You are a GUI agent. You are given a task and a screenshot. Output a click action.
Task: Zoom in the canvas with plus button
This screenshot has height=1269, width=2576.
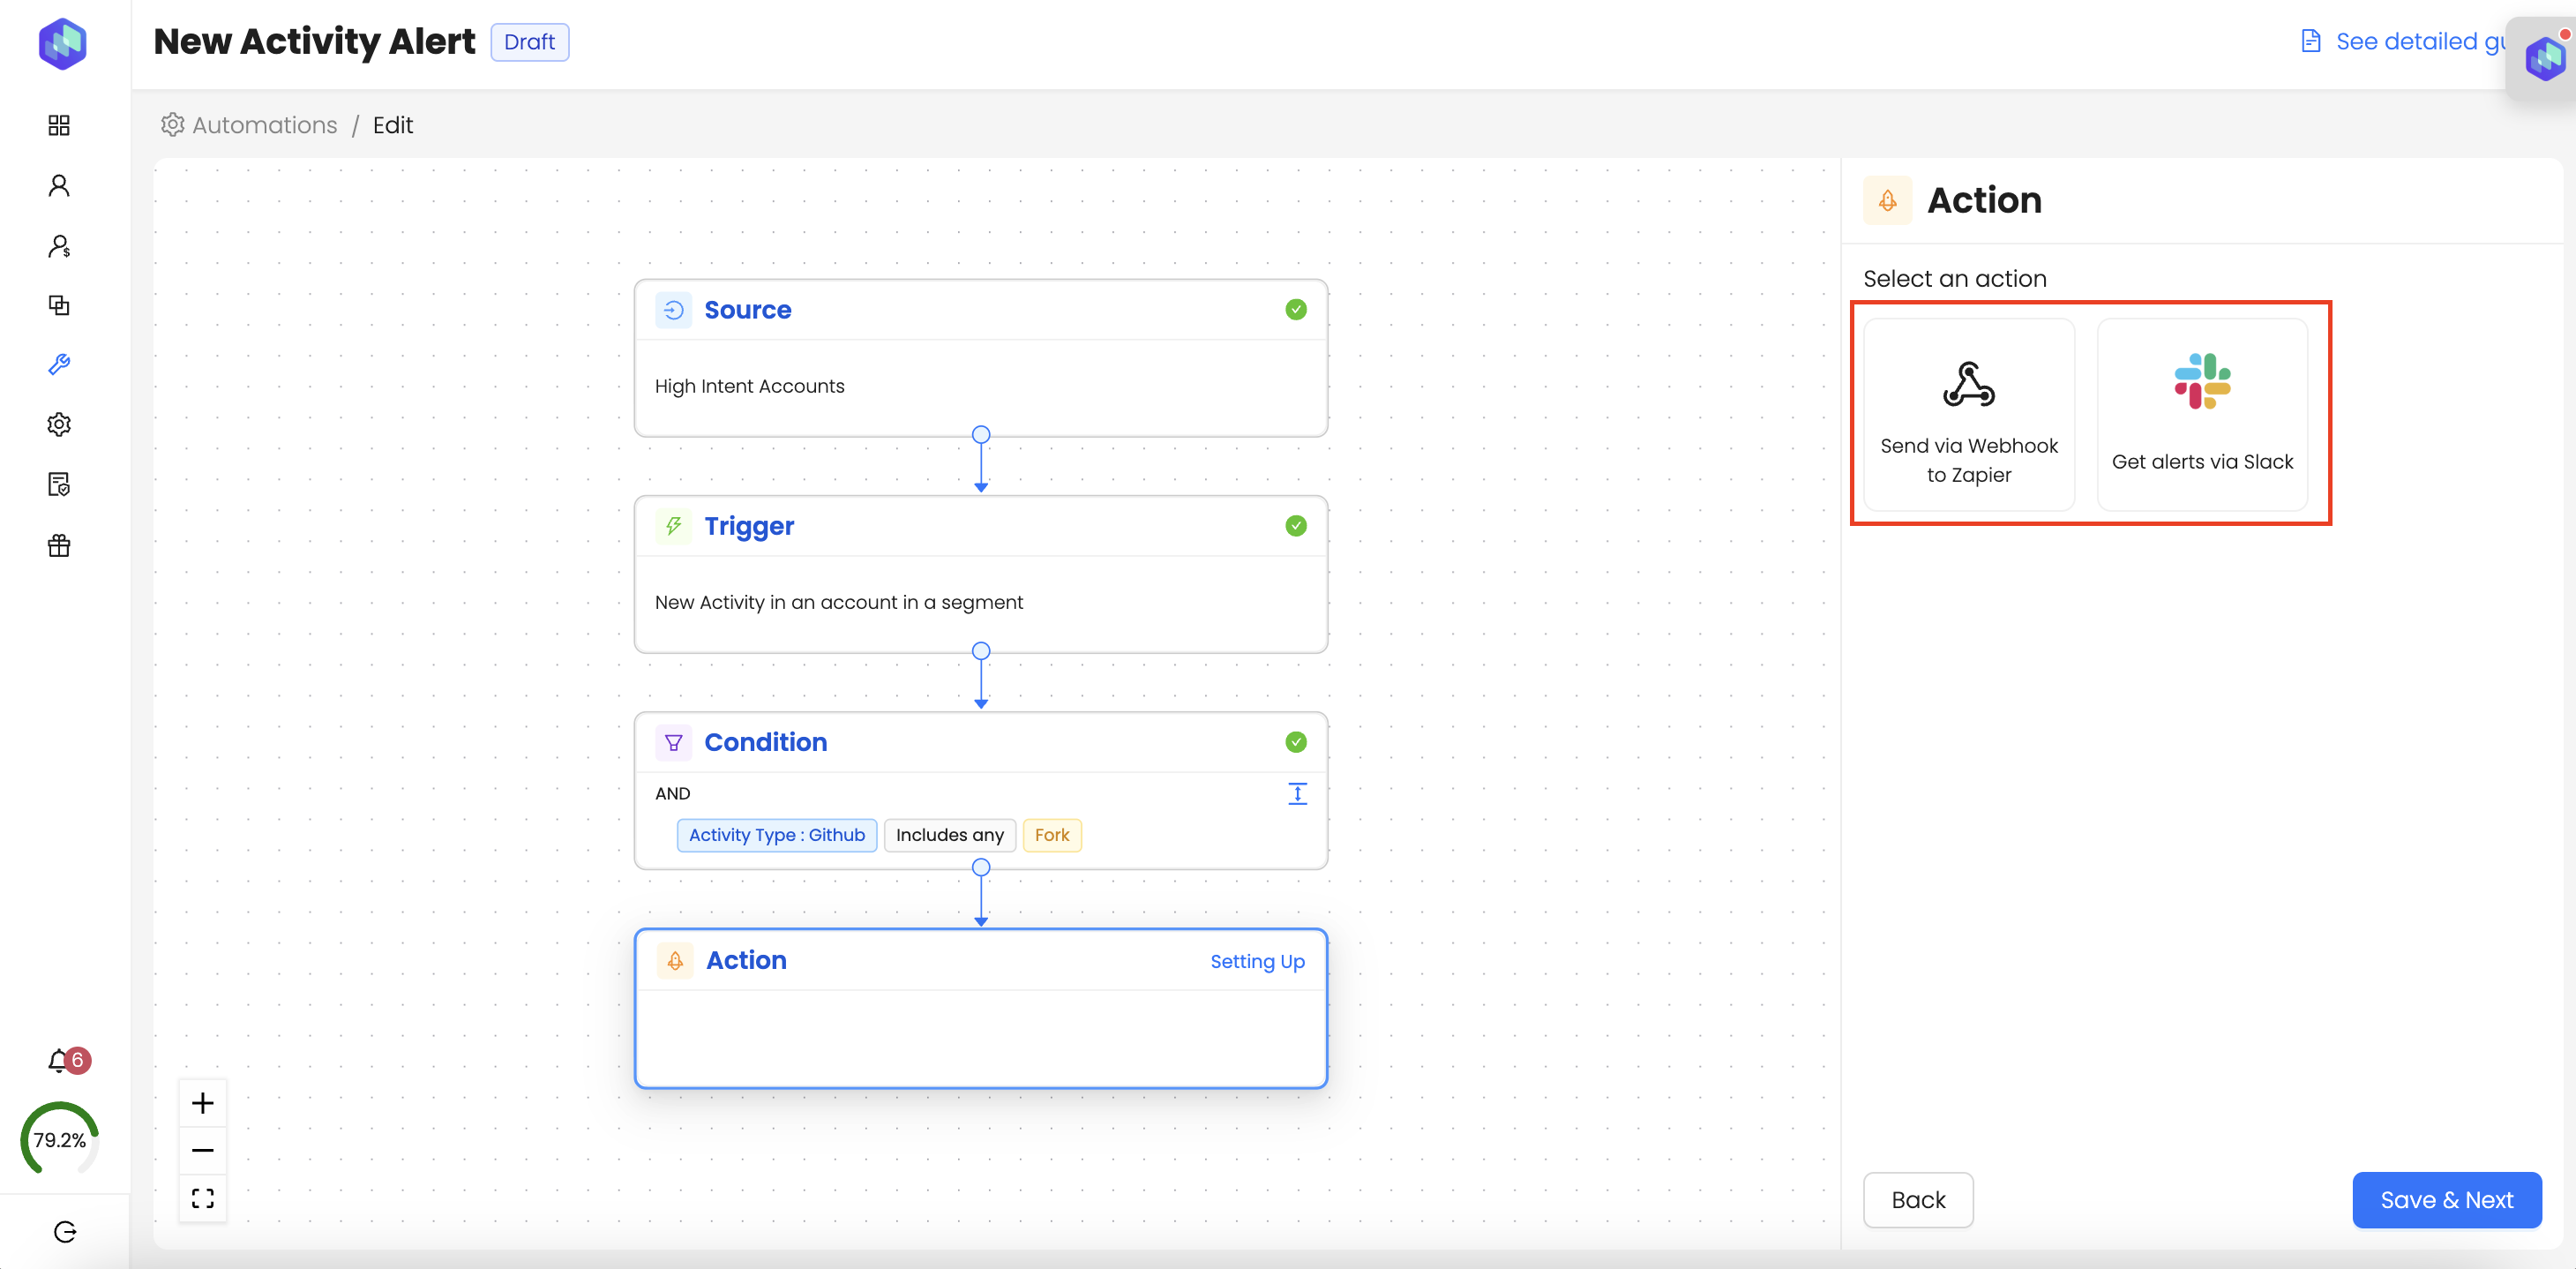203,1103
